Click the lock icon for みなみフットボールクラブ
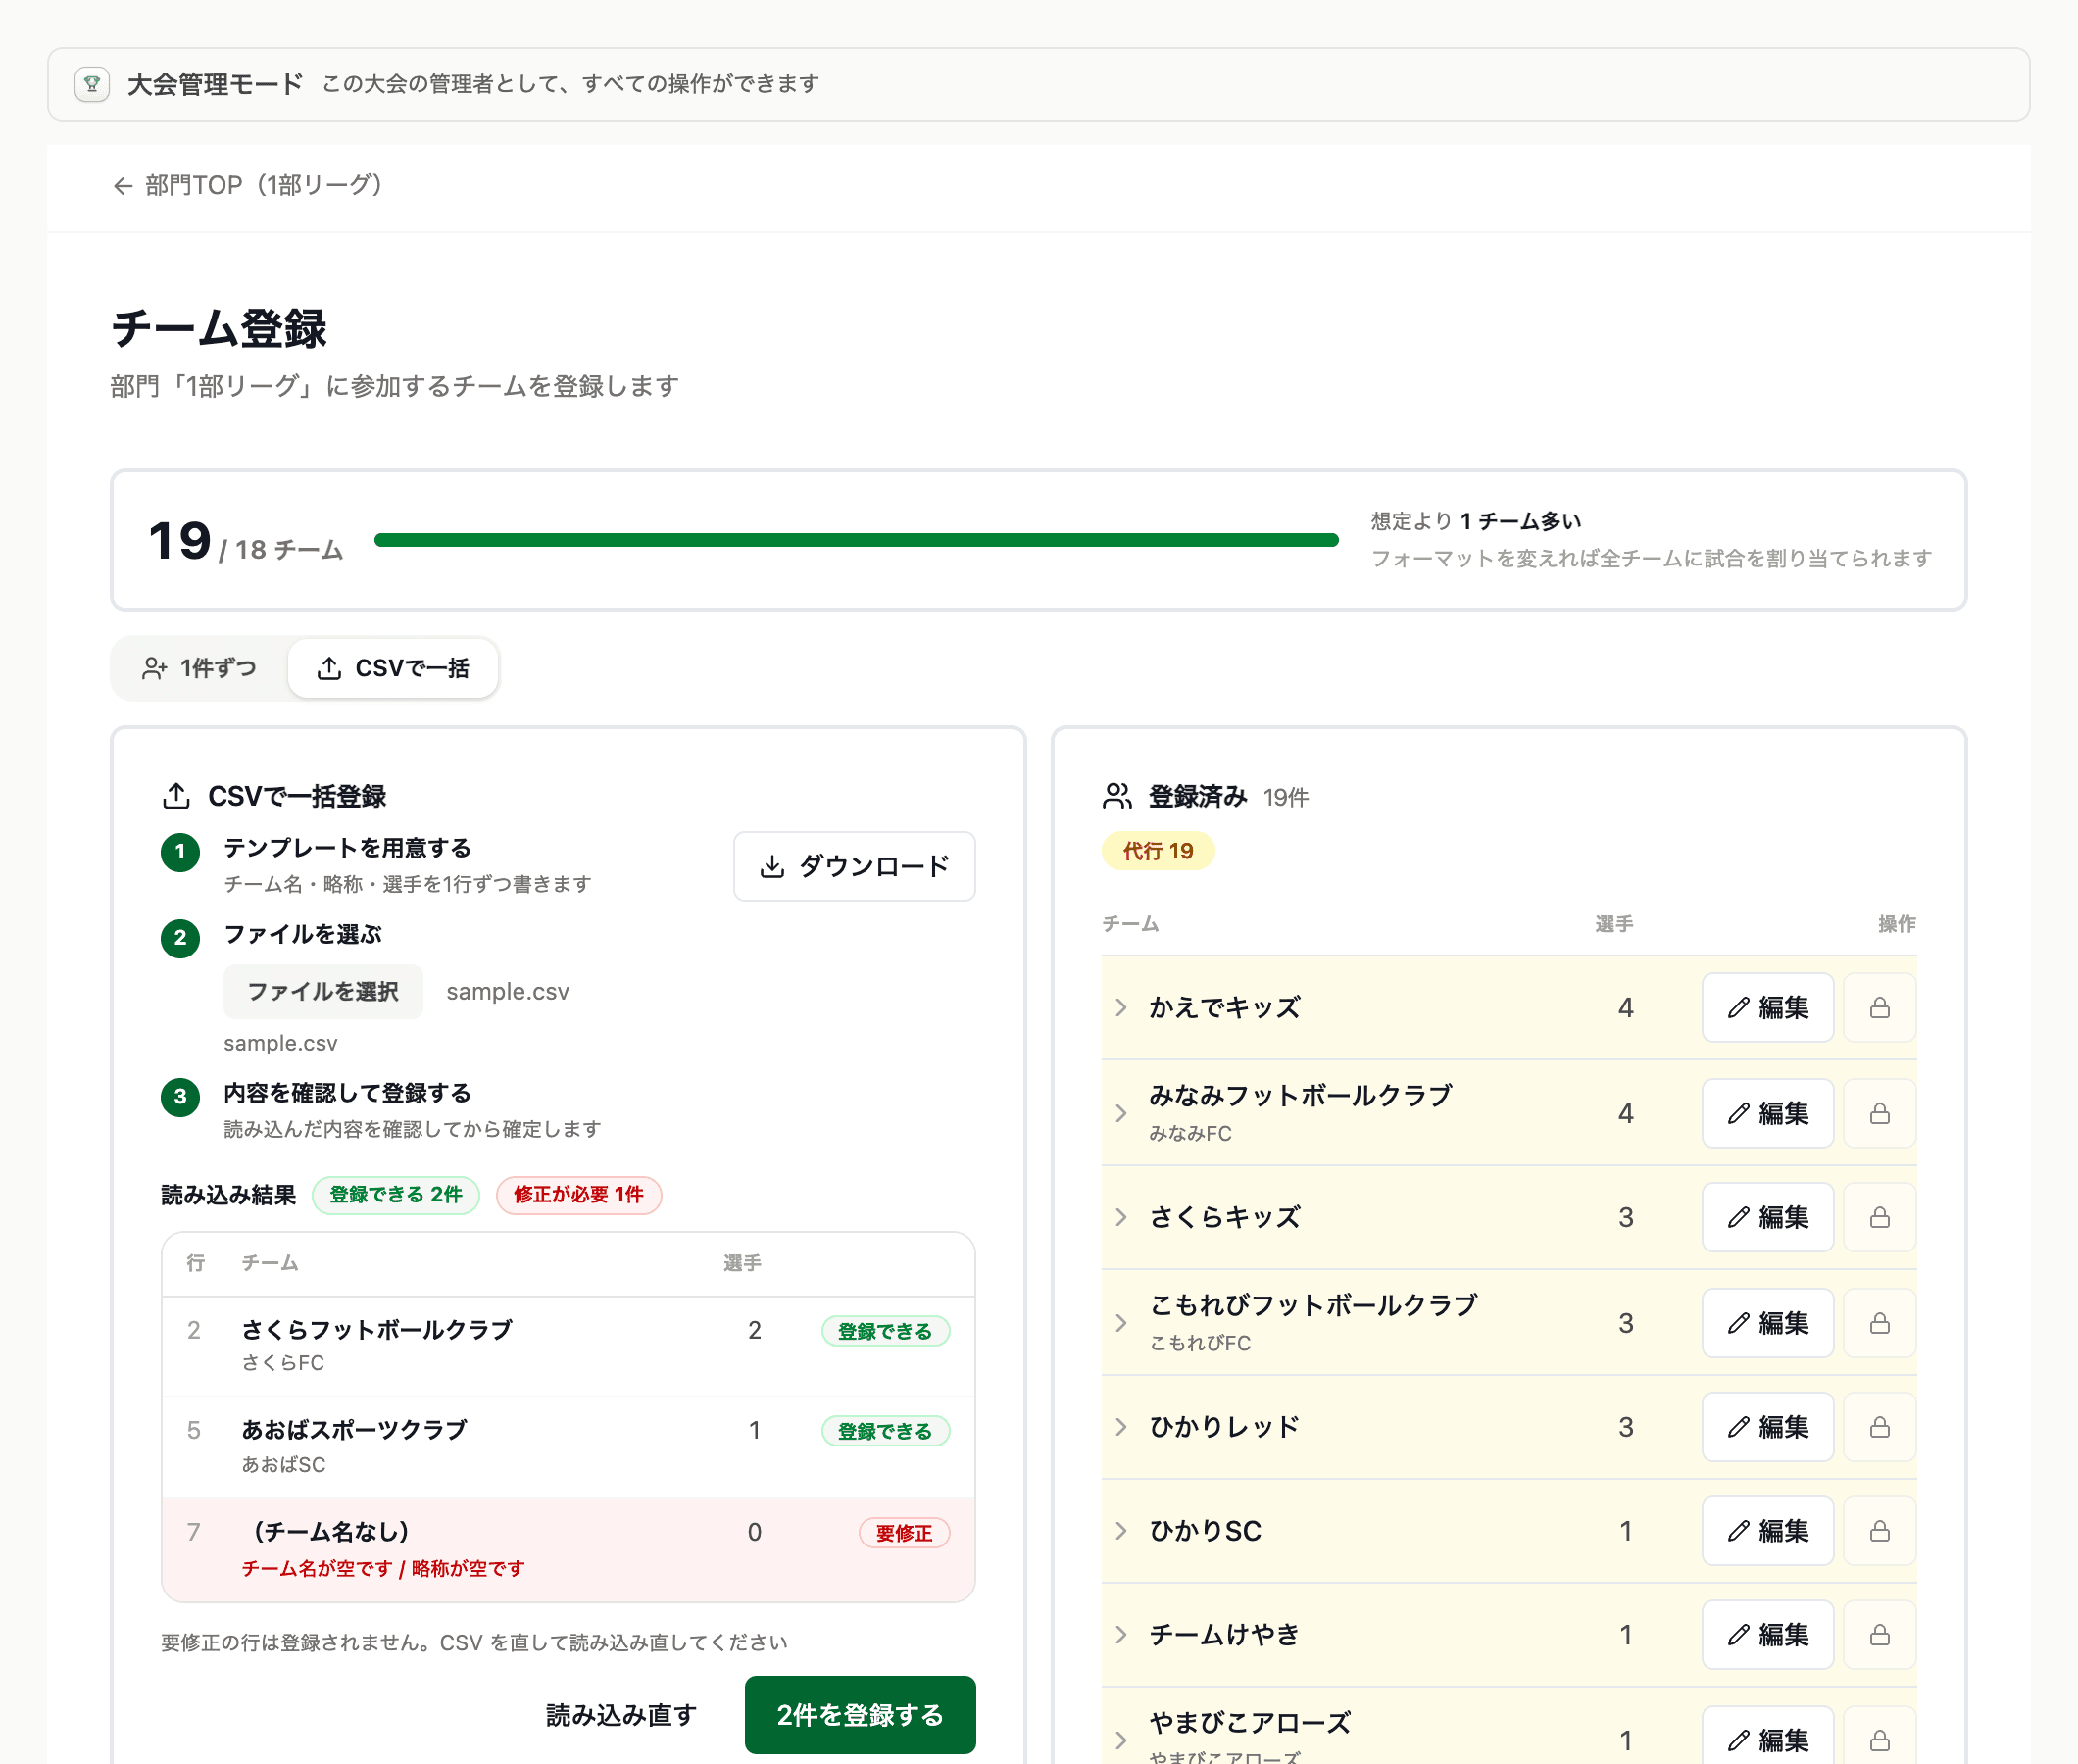This screenshot has width=2078, height=1764. pos(1879,1113)
